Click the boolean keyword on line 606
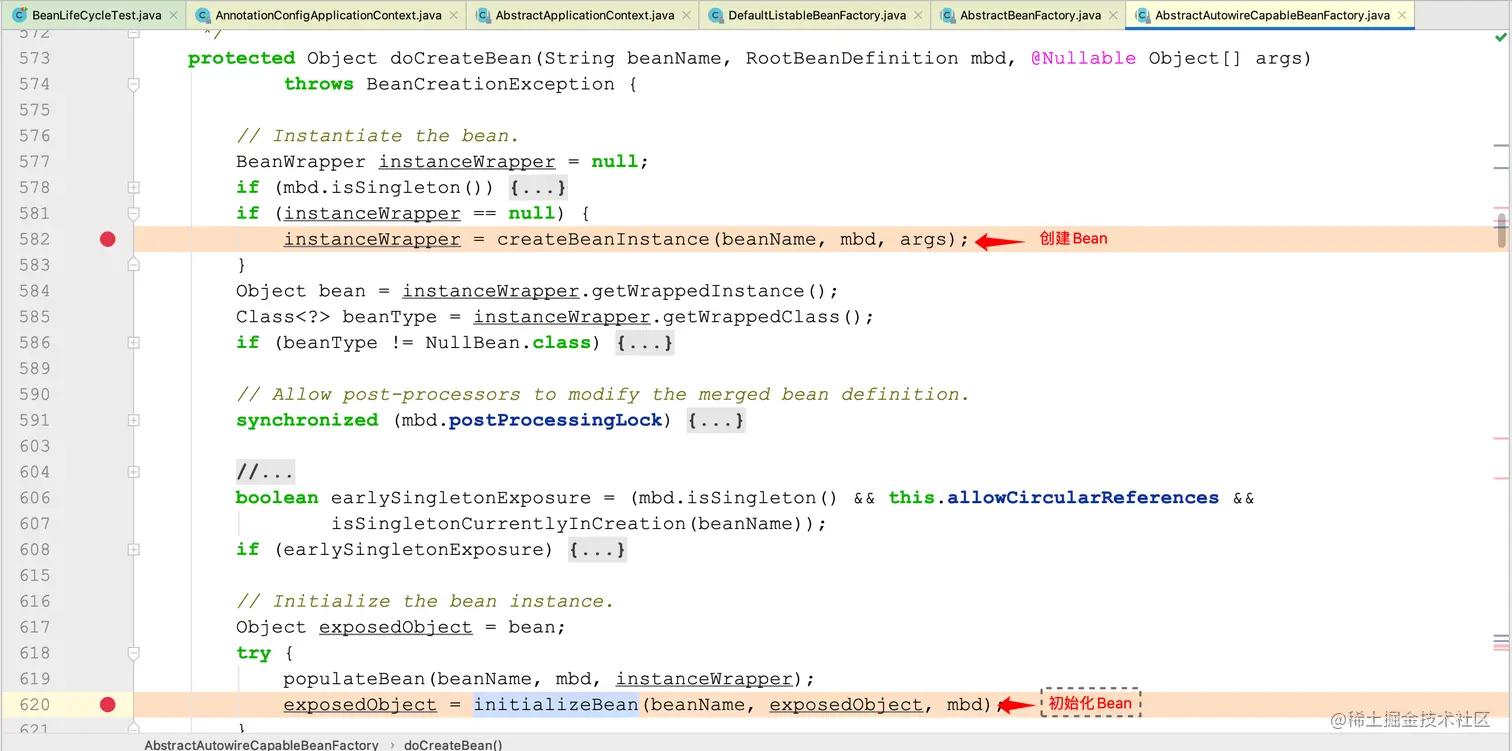 pos(277,498)
